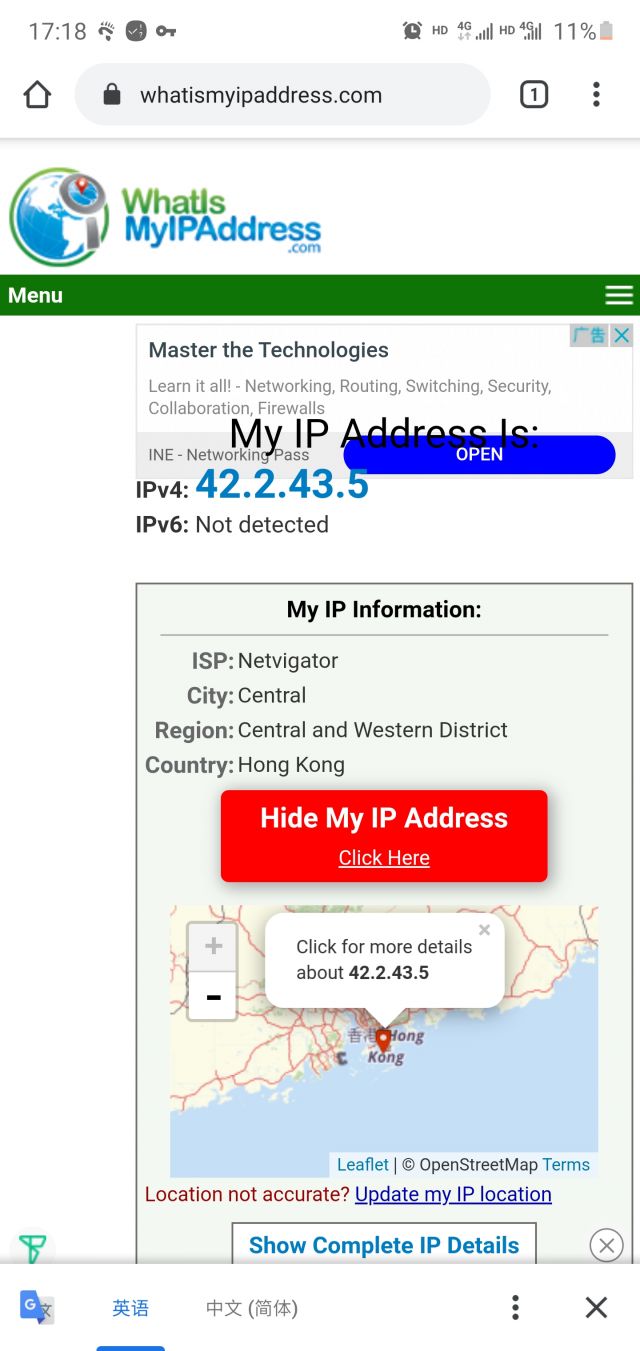Viewport: 640px width, 1351px height.
Task: Open Google Translate options three-dot menu
Action: click(x=515, y=1307)
